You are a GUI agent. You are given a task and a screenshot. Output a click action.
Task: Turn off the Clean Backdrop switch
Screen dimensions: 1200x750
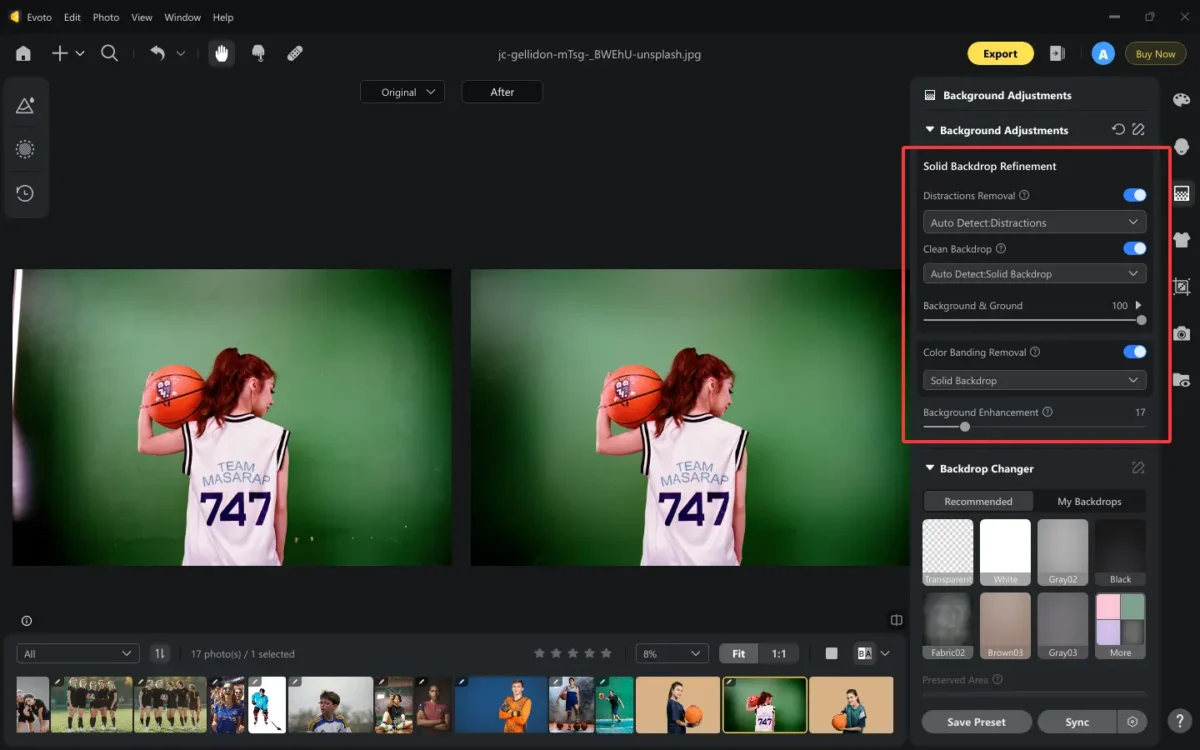1134,249
